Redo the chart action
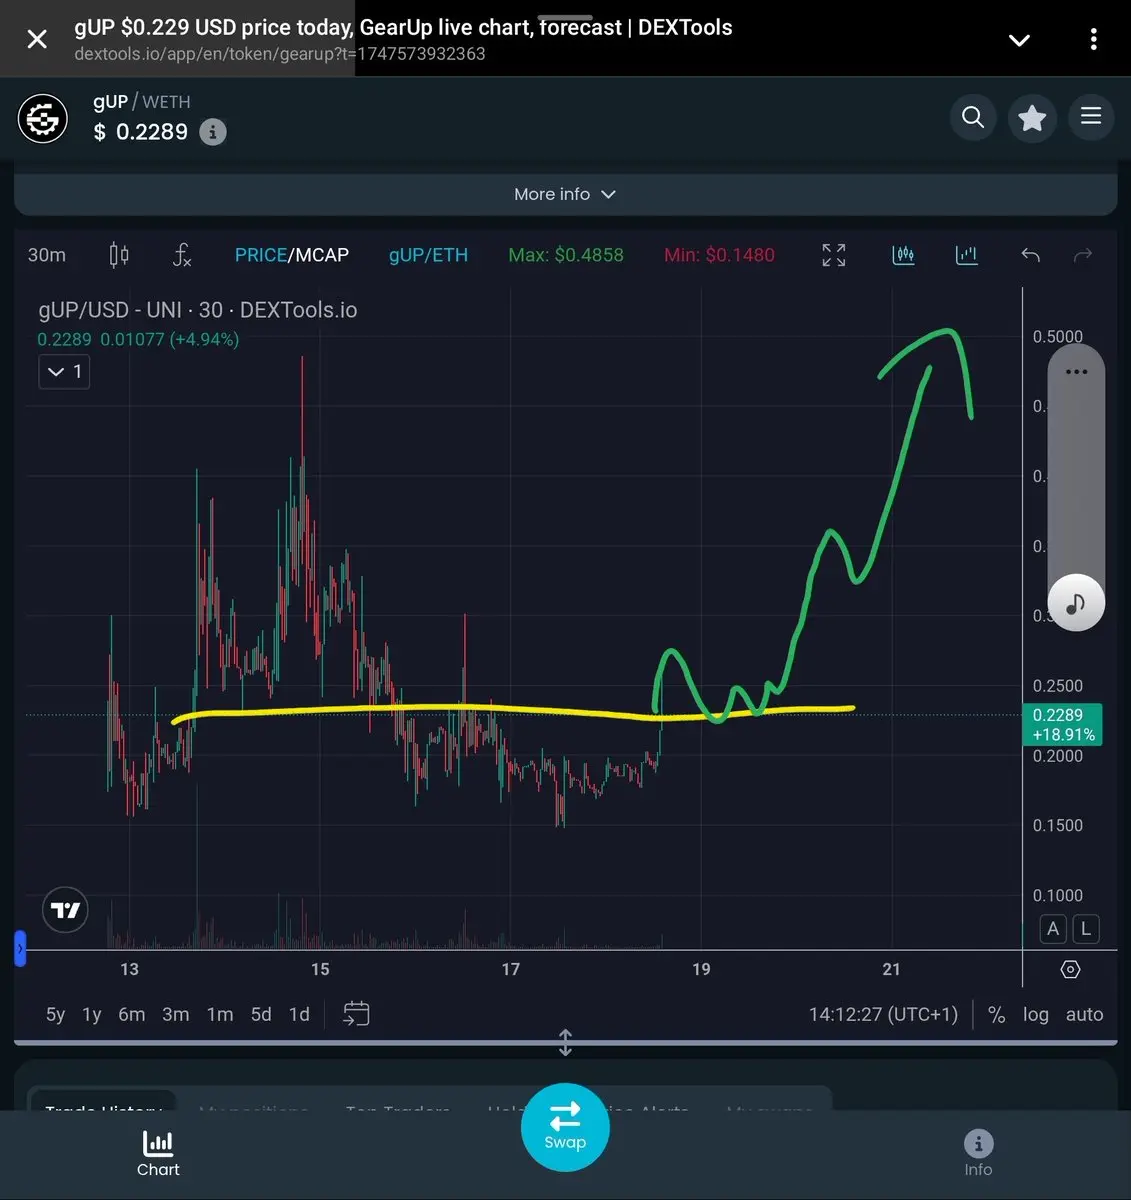The width and height of the screenshot is (1131, 1200). coord(1083,255)
